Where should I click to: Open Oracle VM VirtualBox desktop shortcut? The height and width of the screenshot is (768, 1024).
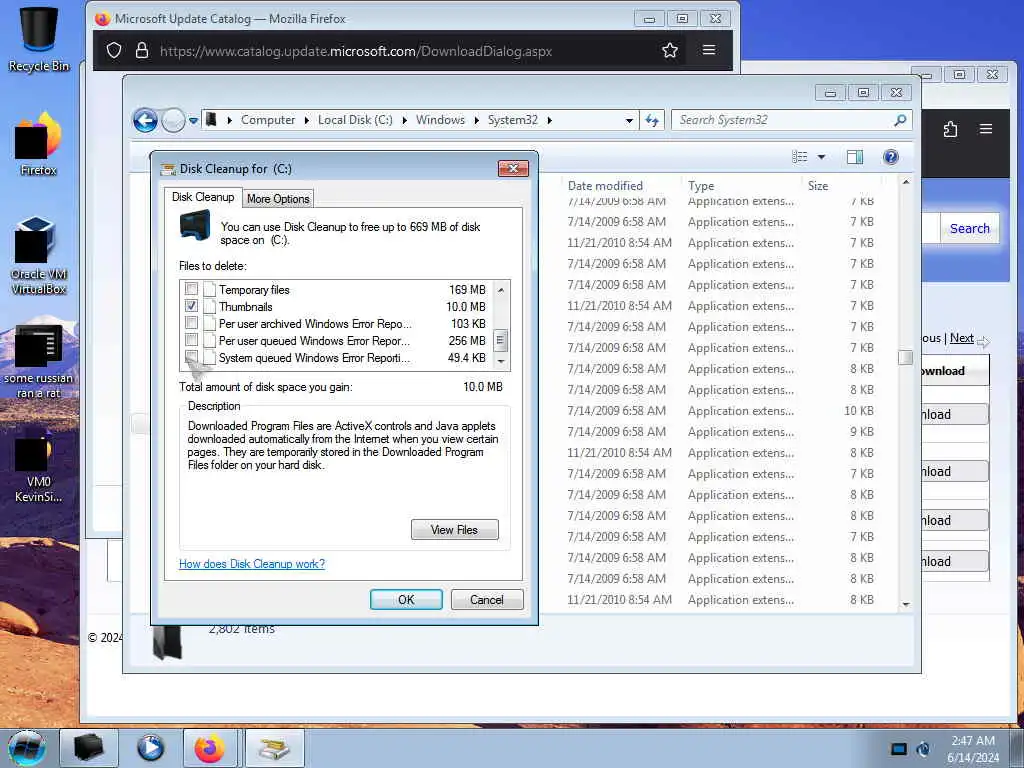[39, 255]
